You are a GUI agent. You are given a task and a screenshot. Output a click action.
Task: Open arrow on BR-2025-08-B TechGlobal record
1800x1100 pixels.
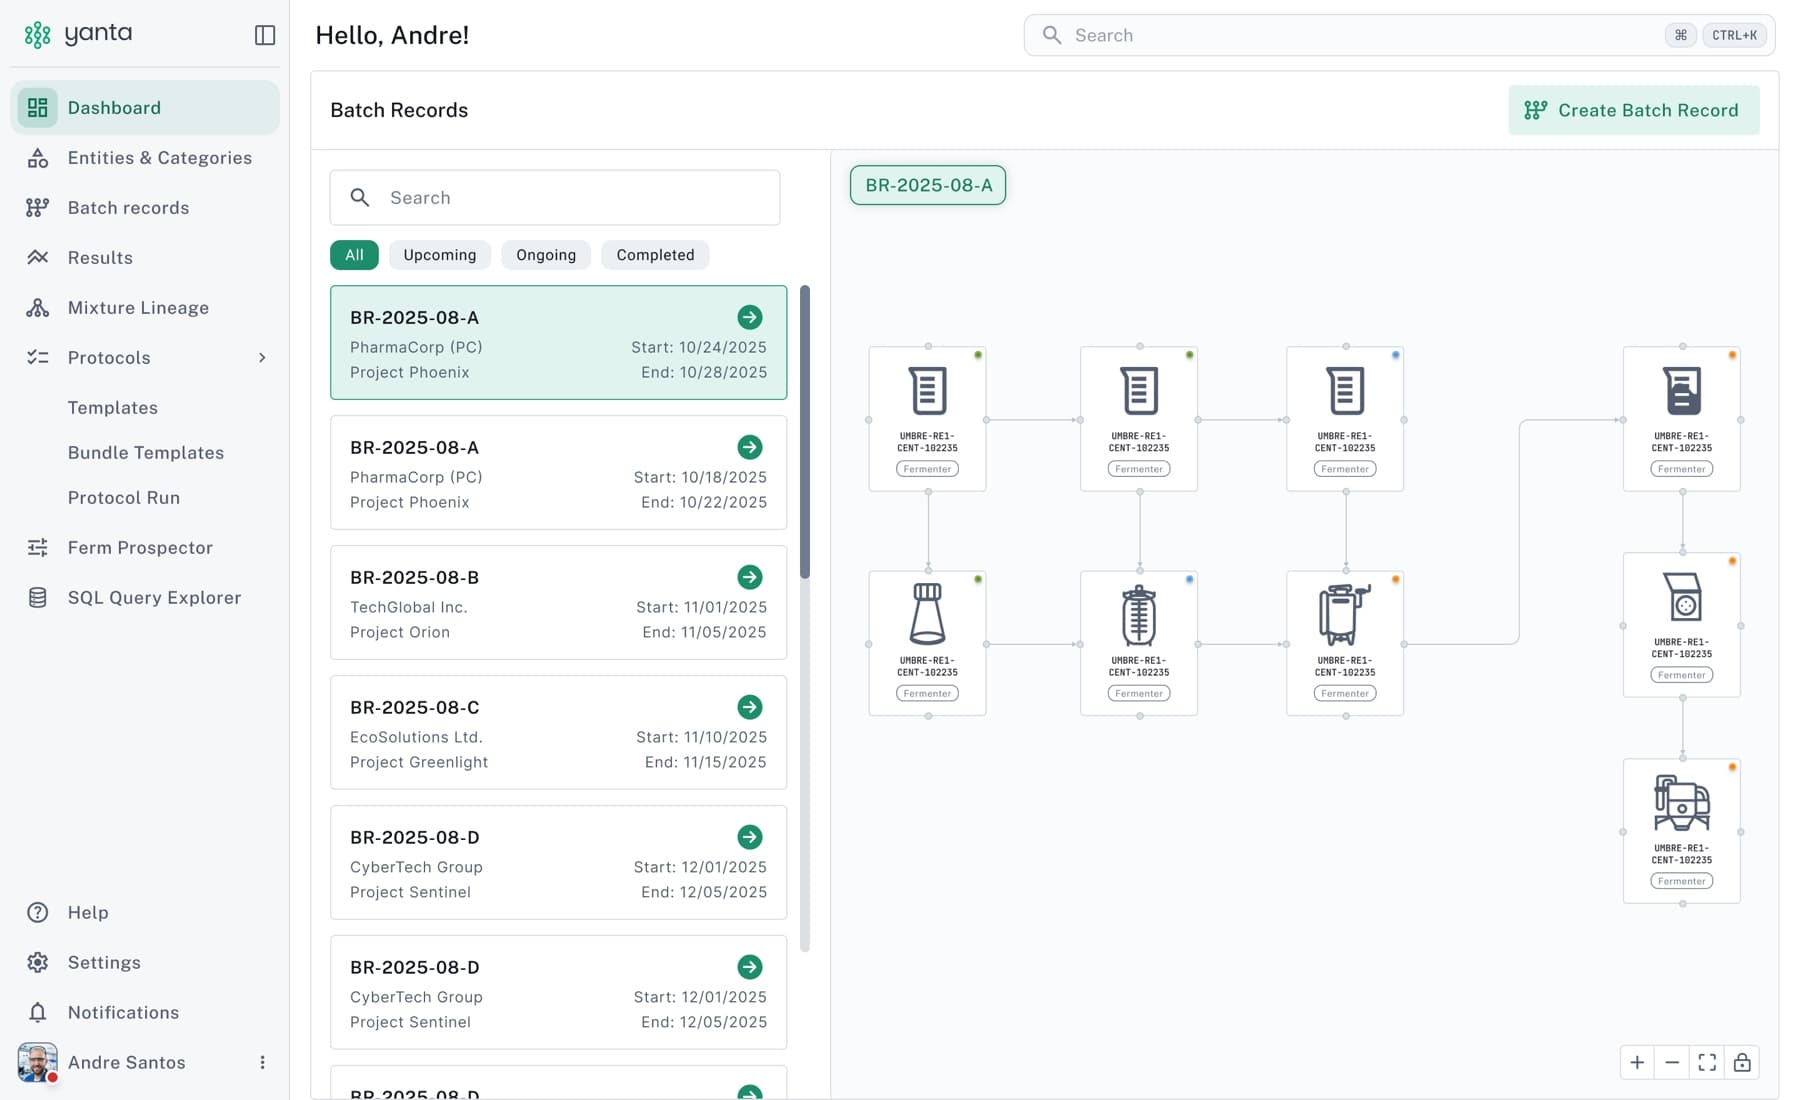pos(750,578)
